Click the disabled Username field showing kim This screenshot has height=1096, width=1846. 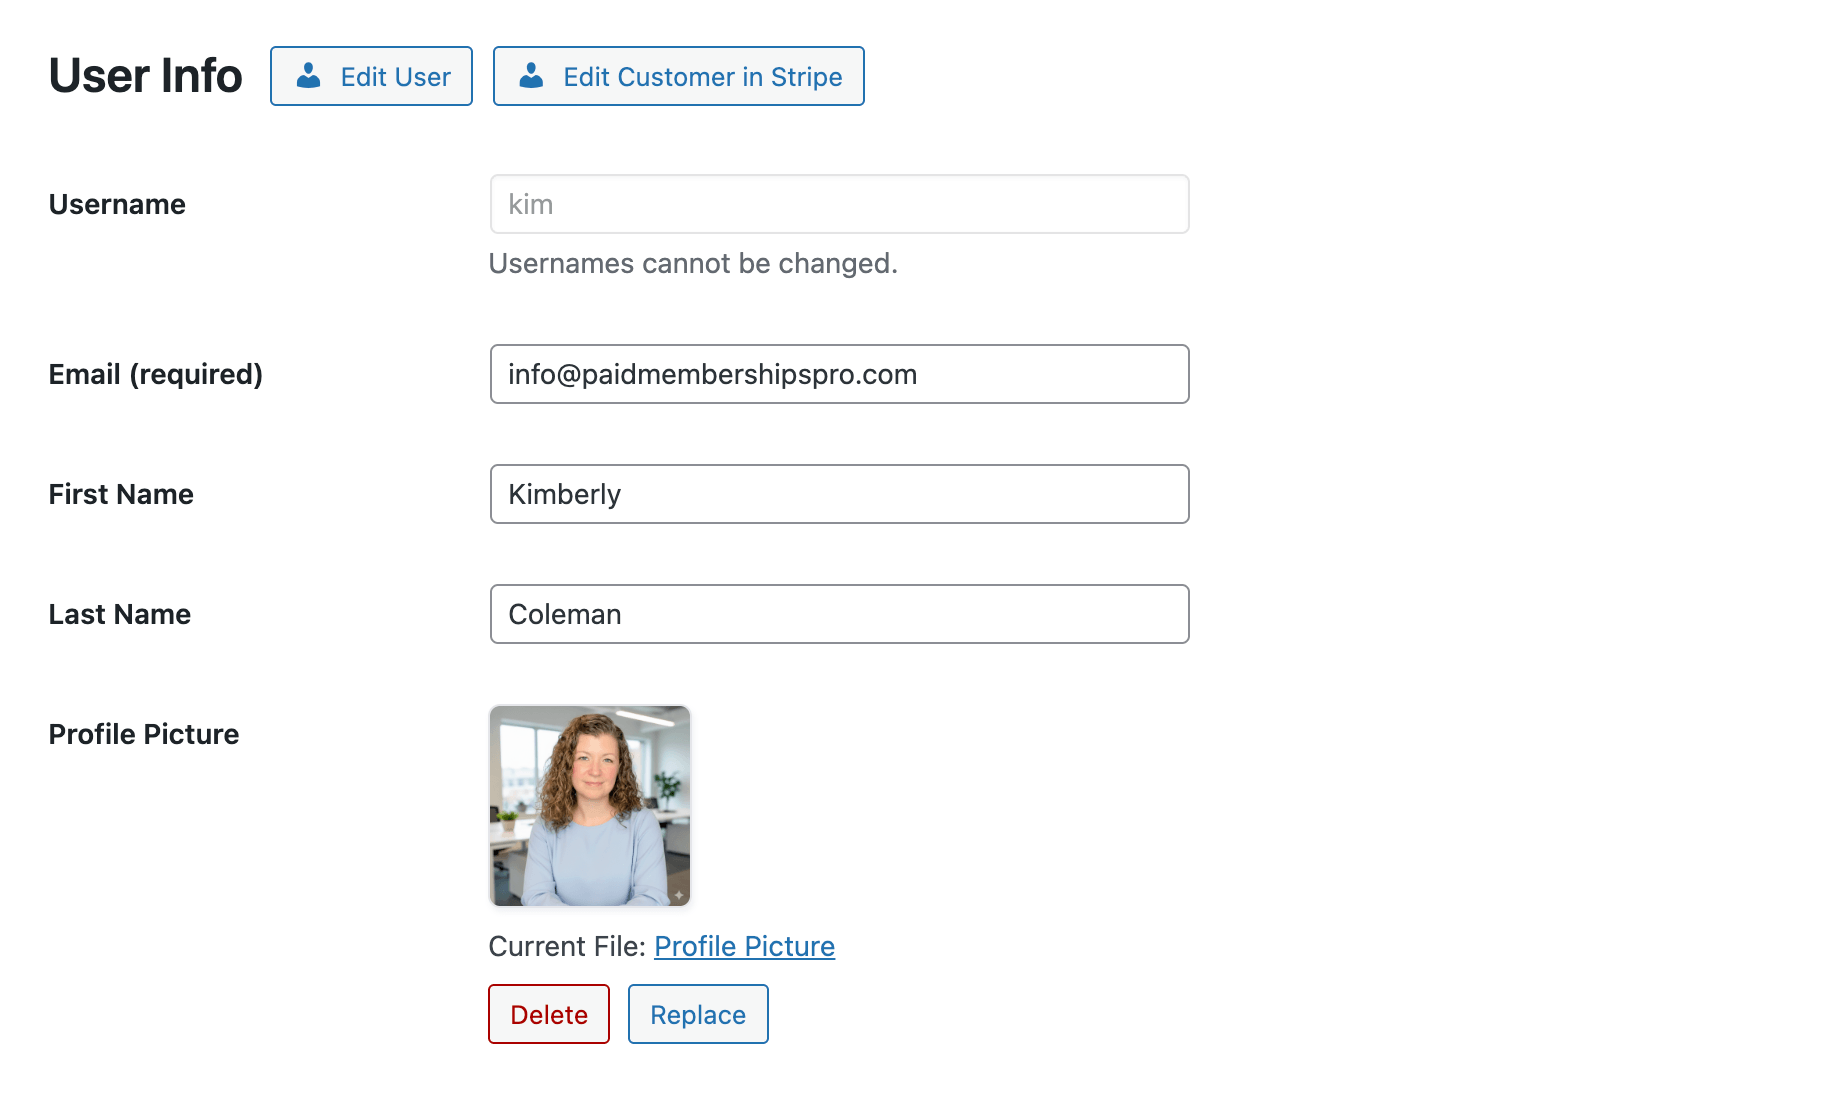[x=838, y=204]
